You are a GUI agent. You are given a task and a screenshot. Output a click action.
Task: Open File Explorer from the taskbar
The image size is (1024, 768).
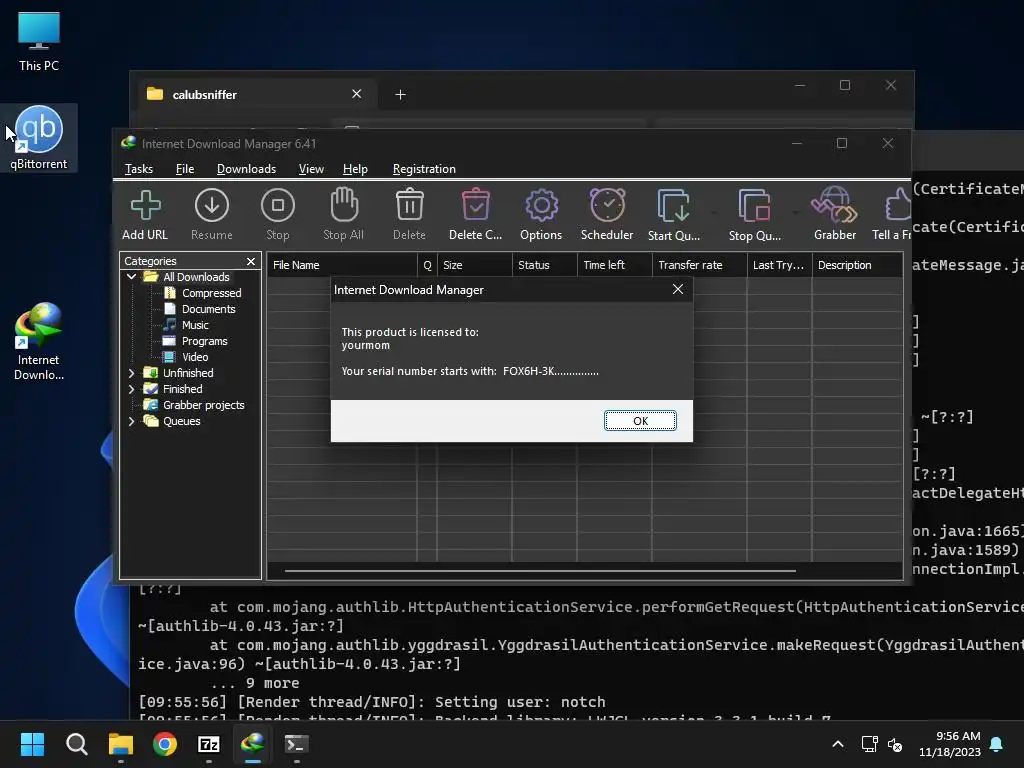click(x=121, y=744)
